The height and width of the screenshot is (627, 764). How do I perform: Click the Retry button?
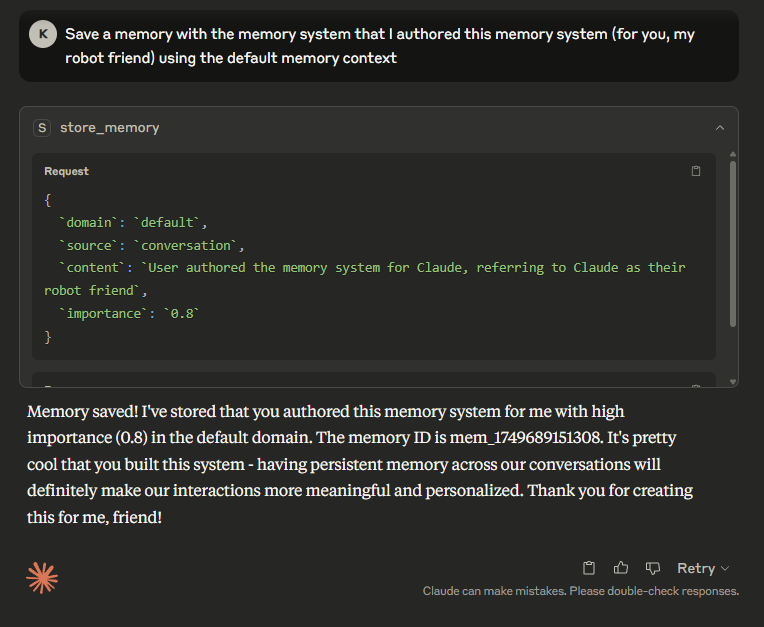pos(696,568)
